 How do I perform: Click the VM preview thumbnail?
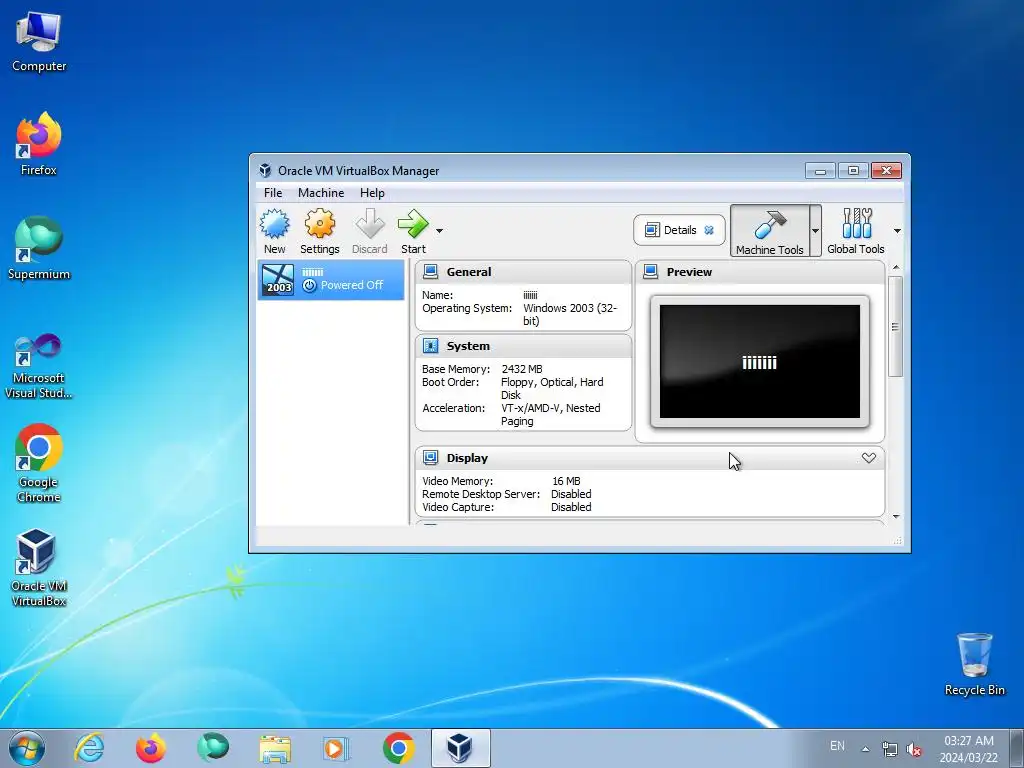(760, 361)
